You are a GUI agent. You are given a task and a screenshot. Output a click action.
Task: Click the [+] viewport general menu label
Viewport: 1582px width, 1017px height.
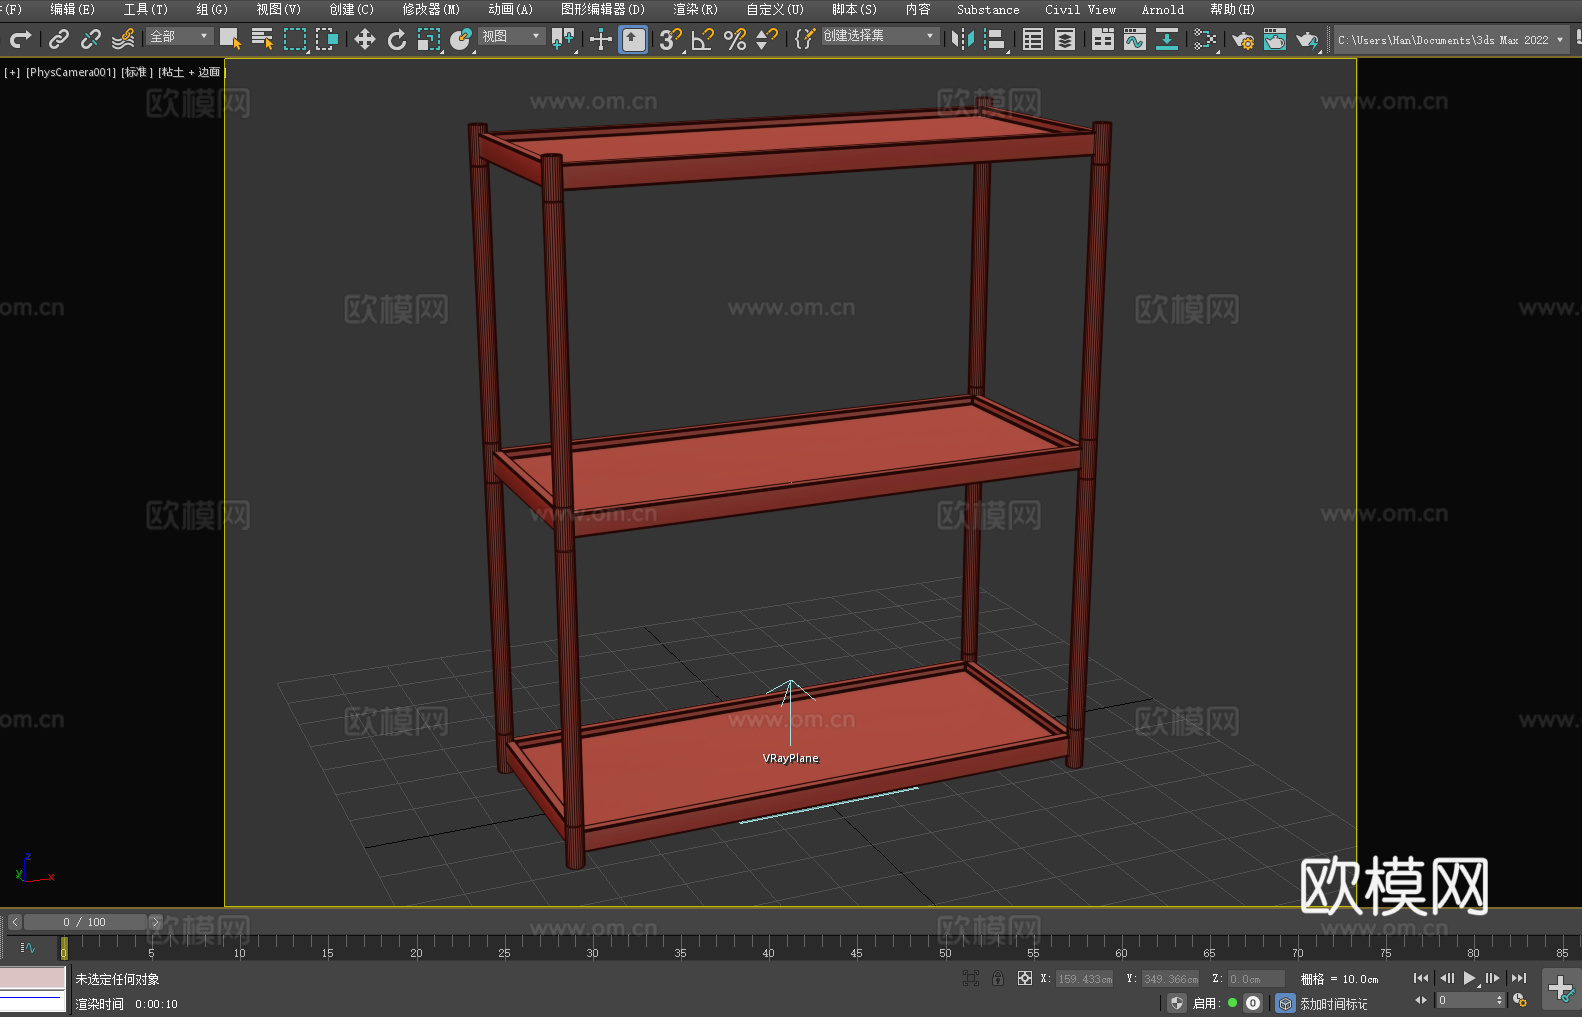tap(12, 72)
